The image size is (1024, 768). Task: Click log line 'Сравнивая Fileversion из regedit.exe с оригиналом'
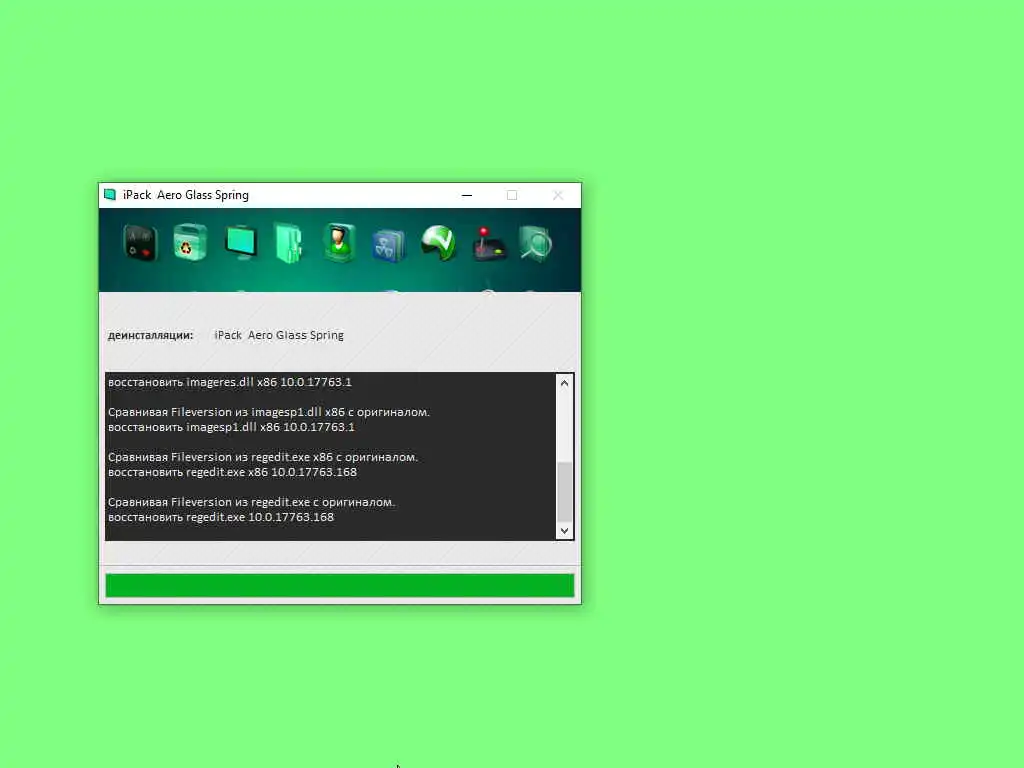click(x=251, y=502)
